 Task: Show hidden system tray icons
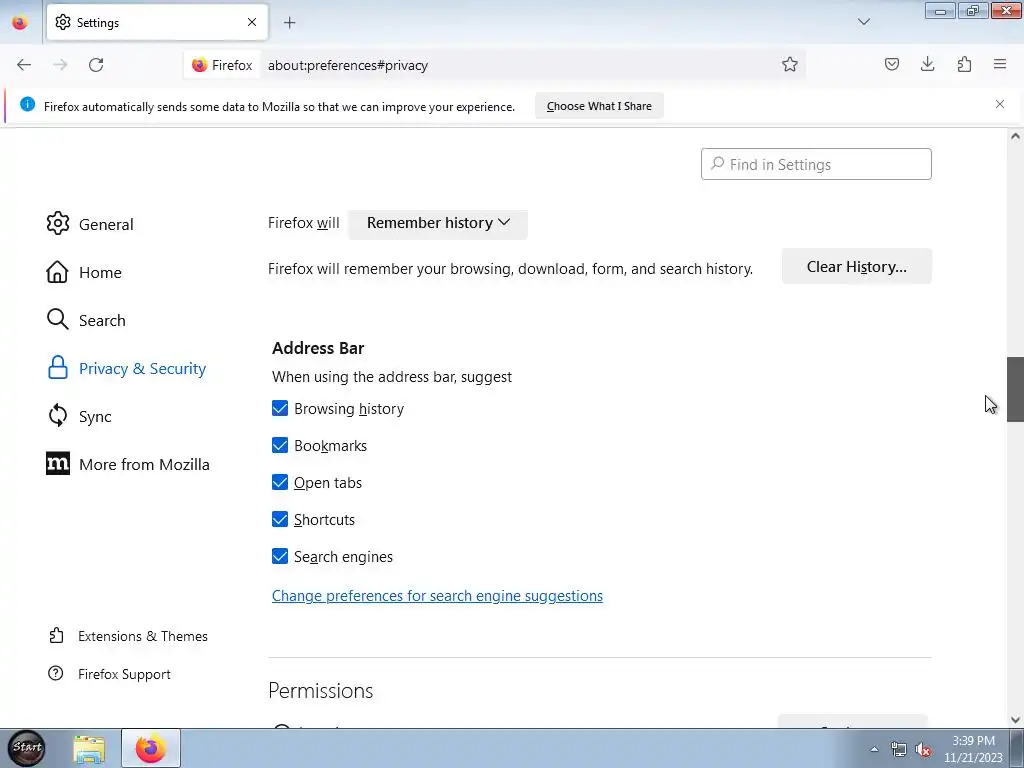pyautogui.click(x=874, y=750)
